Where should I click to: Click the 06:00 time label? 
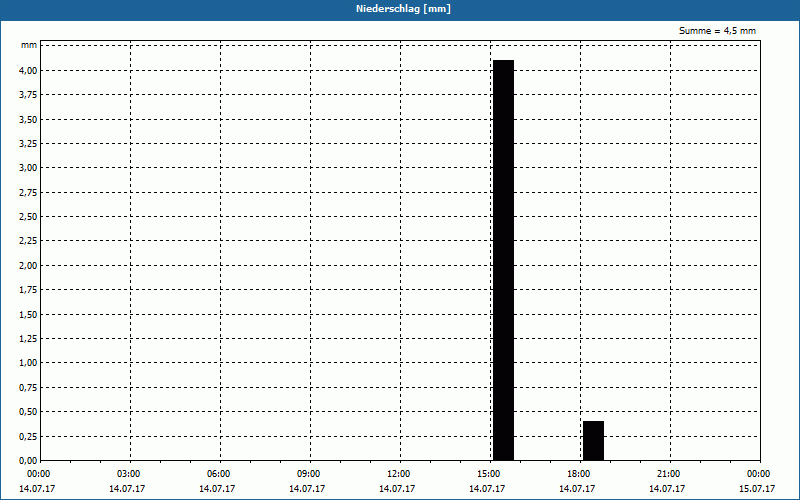tap(218, 474)
